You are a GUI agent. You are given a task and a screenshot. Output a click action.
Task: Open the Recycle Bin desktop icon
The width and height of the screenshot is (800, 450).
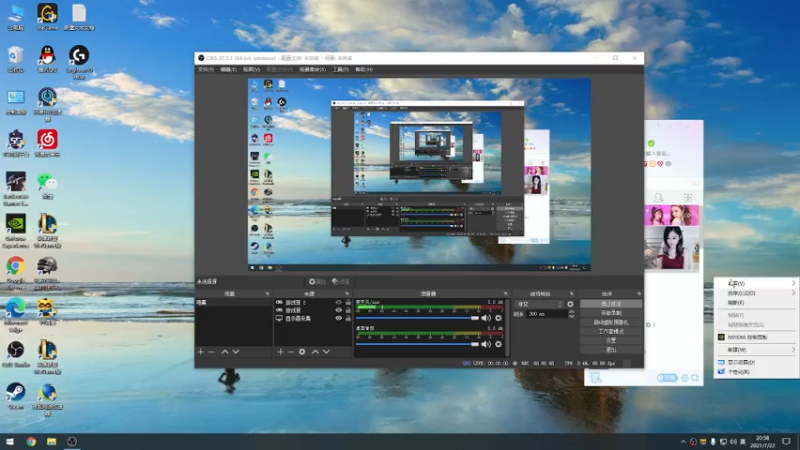pos(16,58)
